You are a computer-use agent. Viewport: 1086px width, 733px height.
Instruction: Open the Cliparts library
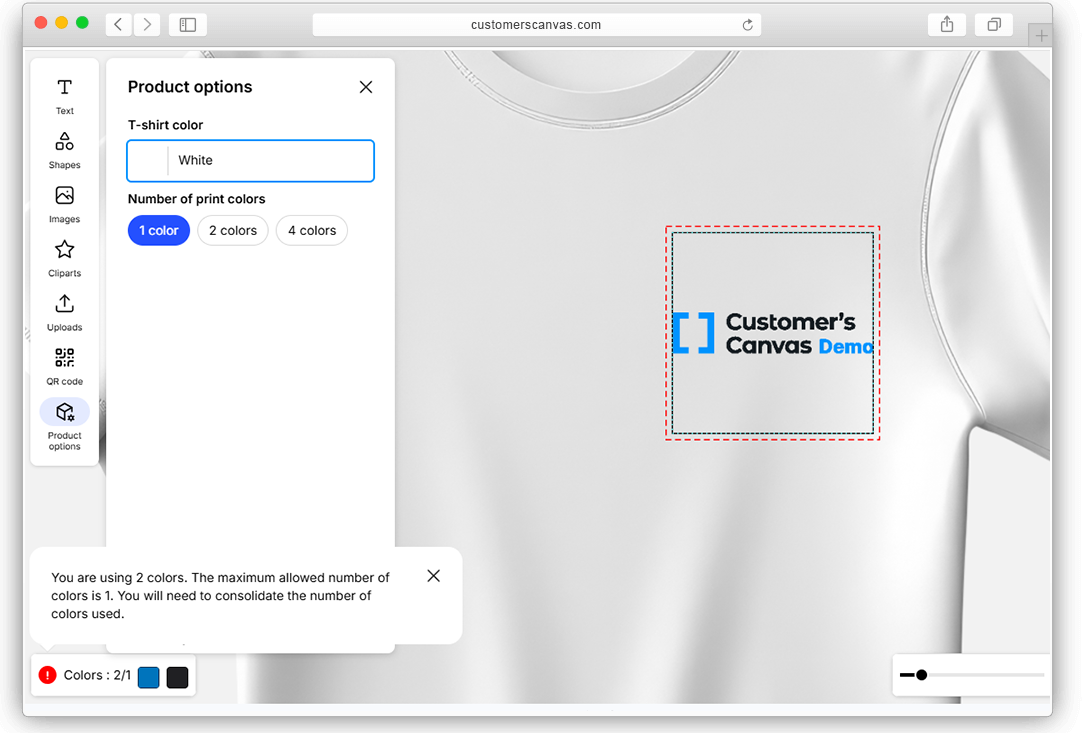pos(65,257)
